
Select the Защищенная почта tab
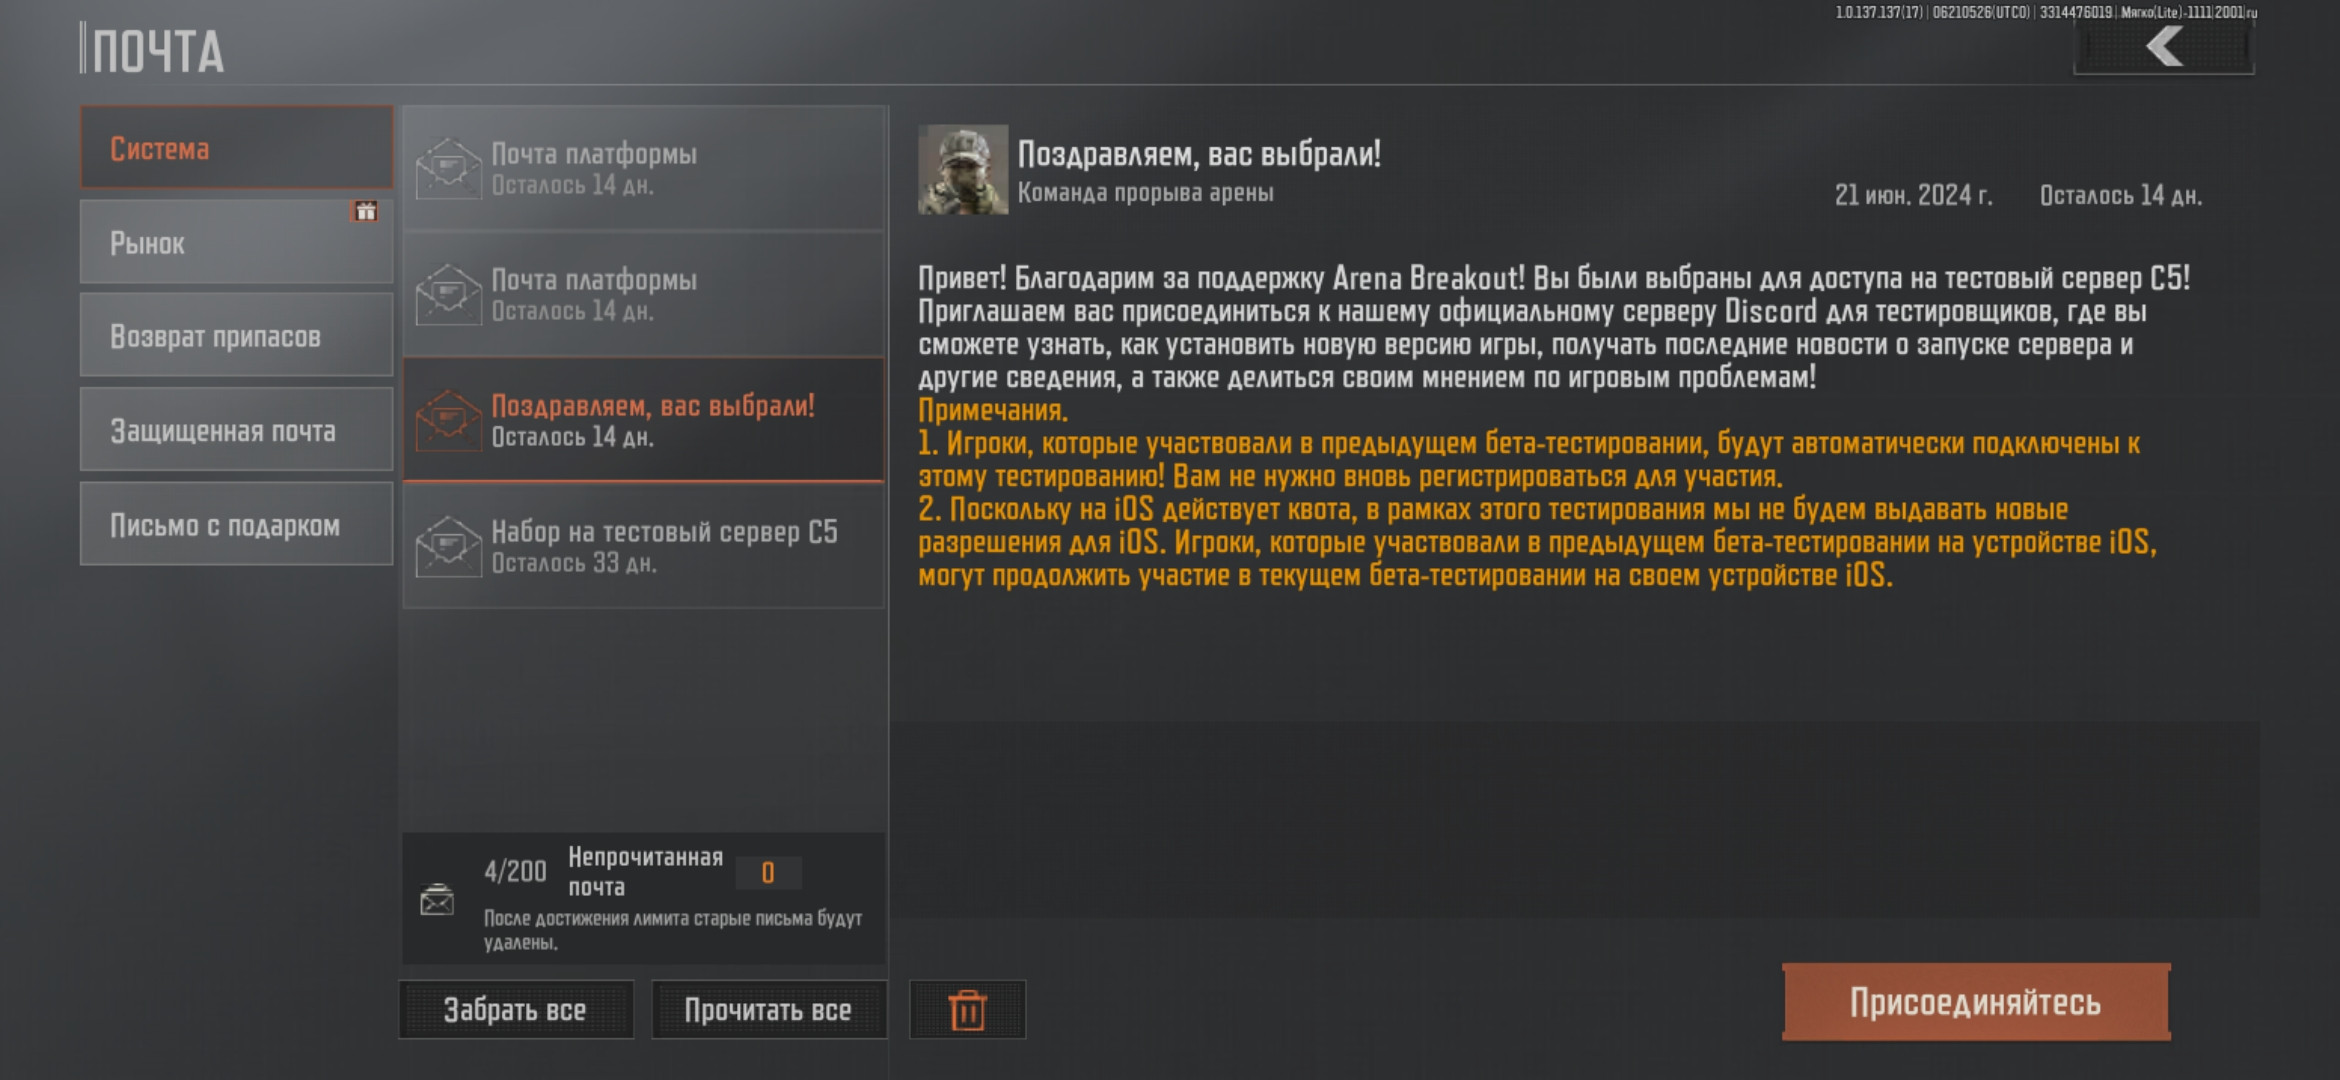coord(237,430)
